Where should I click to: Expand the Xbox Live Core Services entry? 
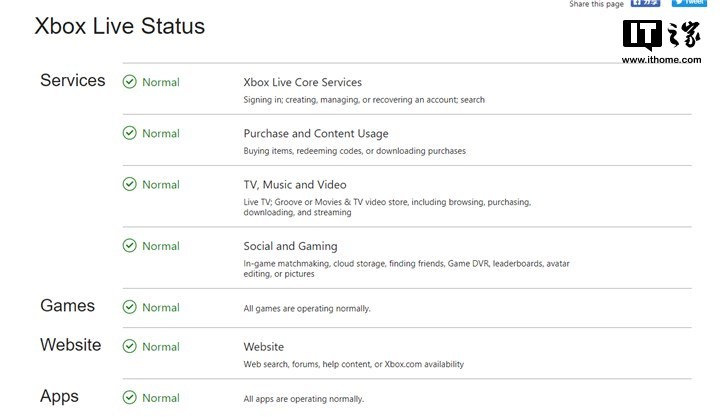[x=302, y=82]
